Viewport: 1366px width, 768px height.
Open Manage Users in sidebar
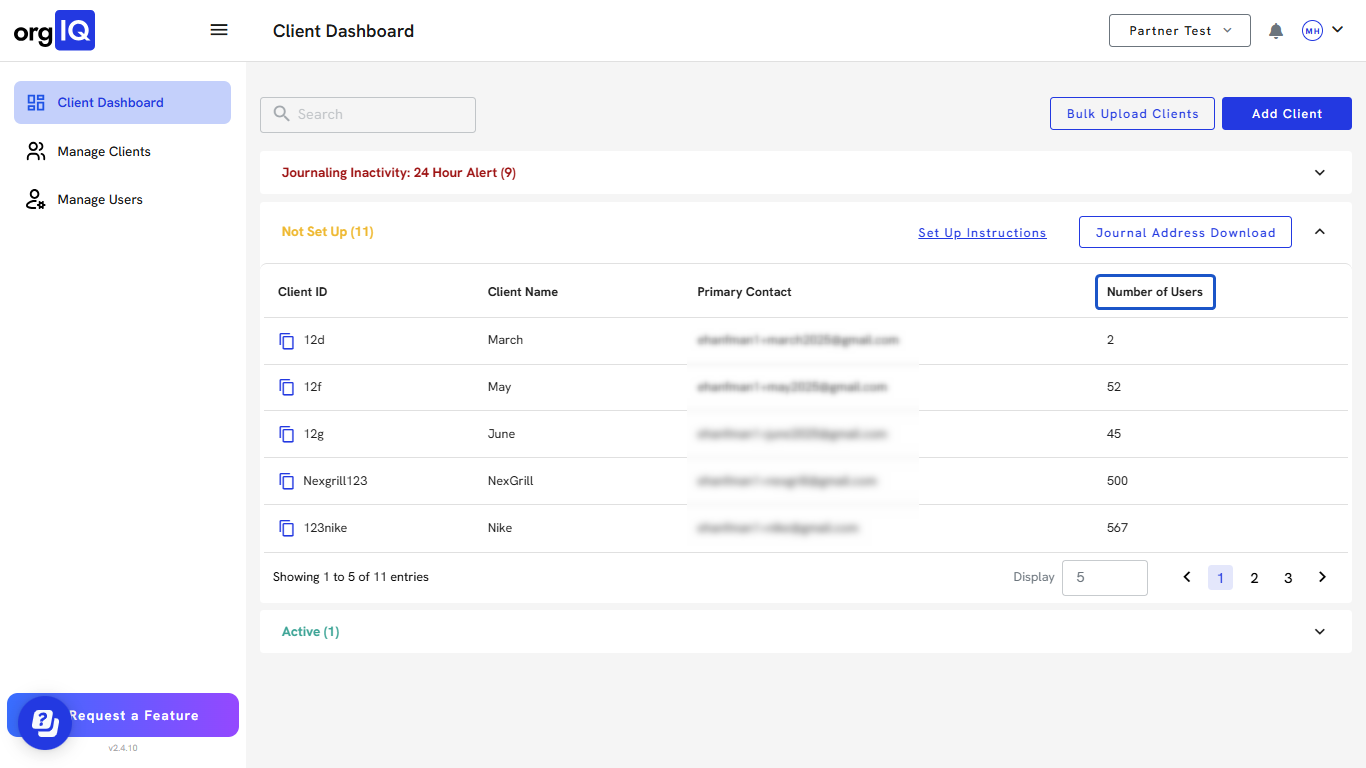click(x=100, y=200)
